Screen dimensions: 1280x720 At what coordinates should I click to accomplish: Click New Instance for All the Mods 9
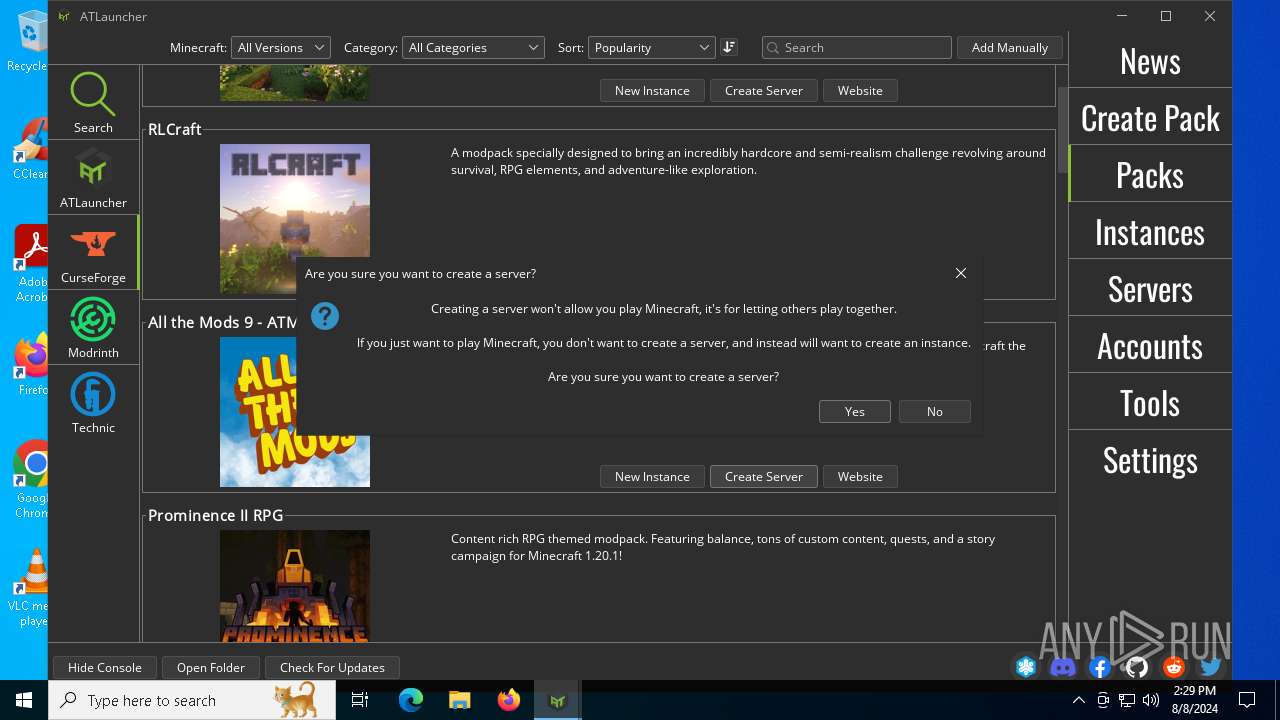pos(652,476)
